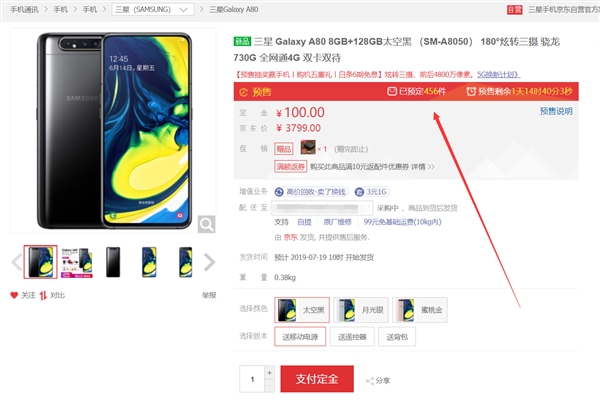Viewport: 600px width, 402px height.
Task: Click the 支付定金 pay deposit button
Action: 317,379
